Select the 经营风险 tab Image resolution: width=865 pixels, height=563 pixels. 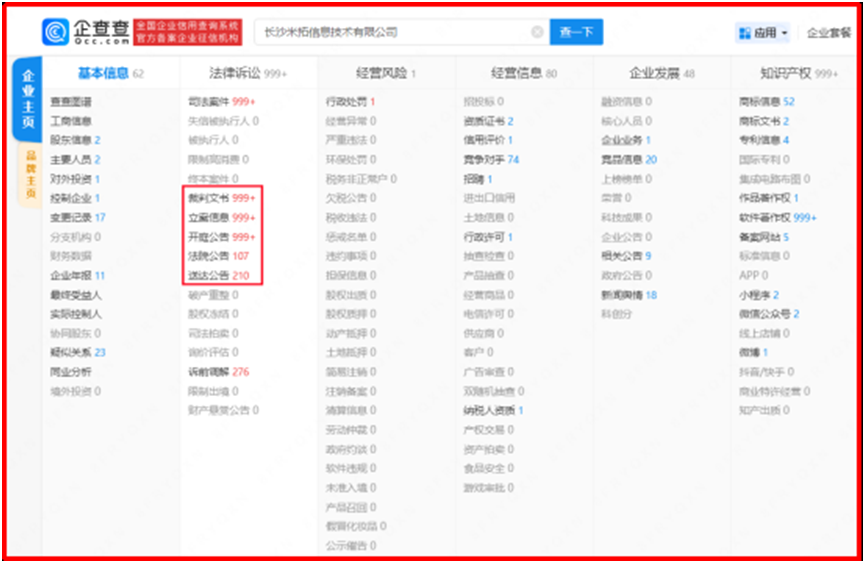click(385, 73)
